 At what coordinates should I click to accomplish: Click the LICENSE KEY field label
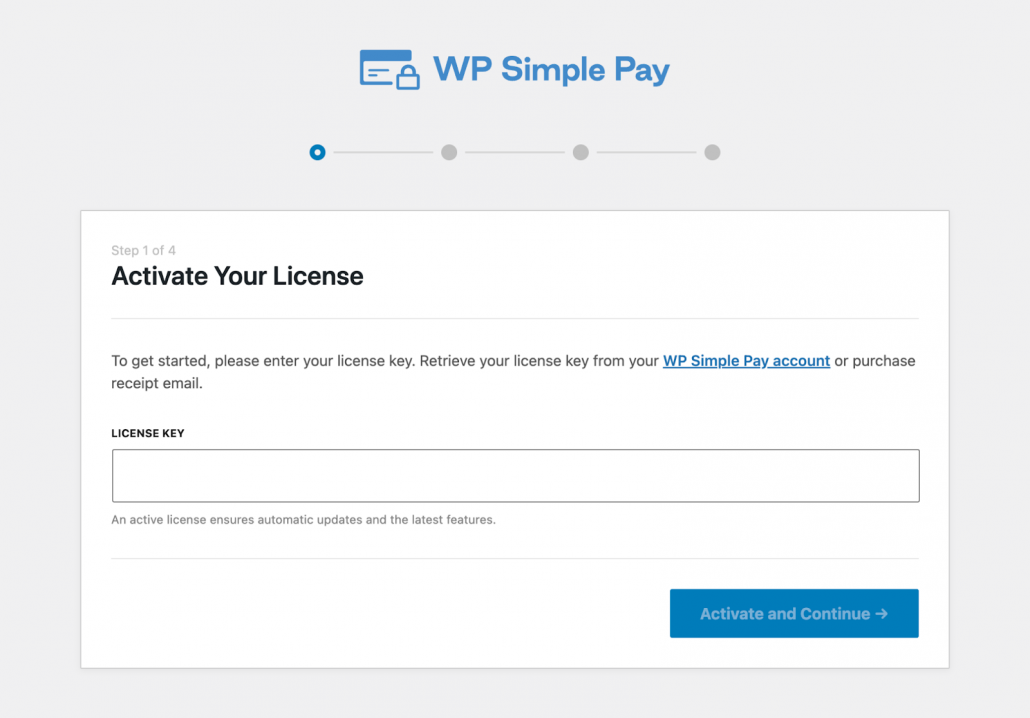(148, 434)
